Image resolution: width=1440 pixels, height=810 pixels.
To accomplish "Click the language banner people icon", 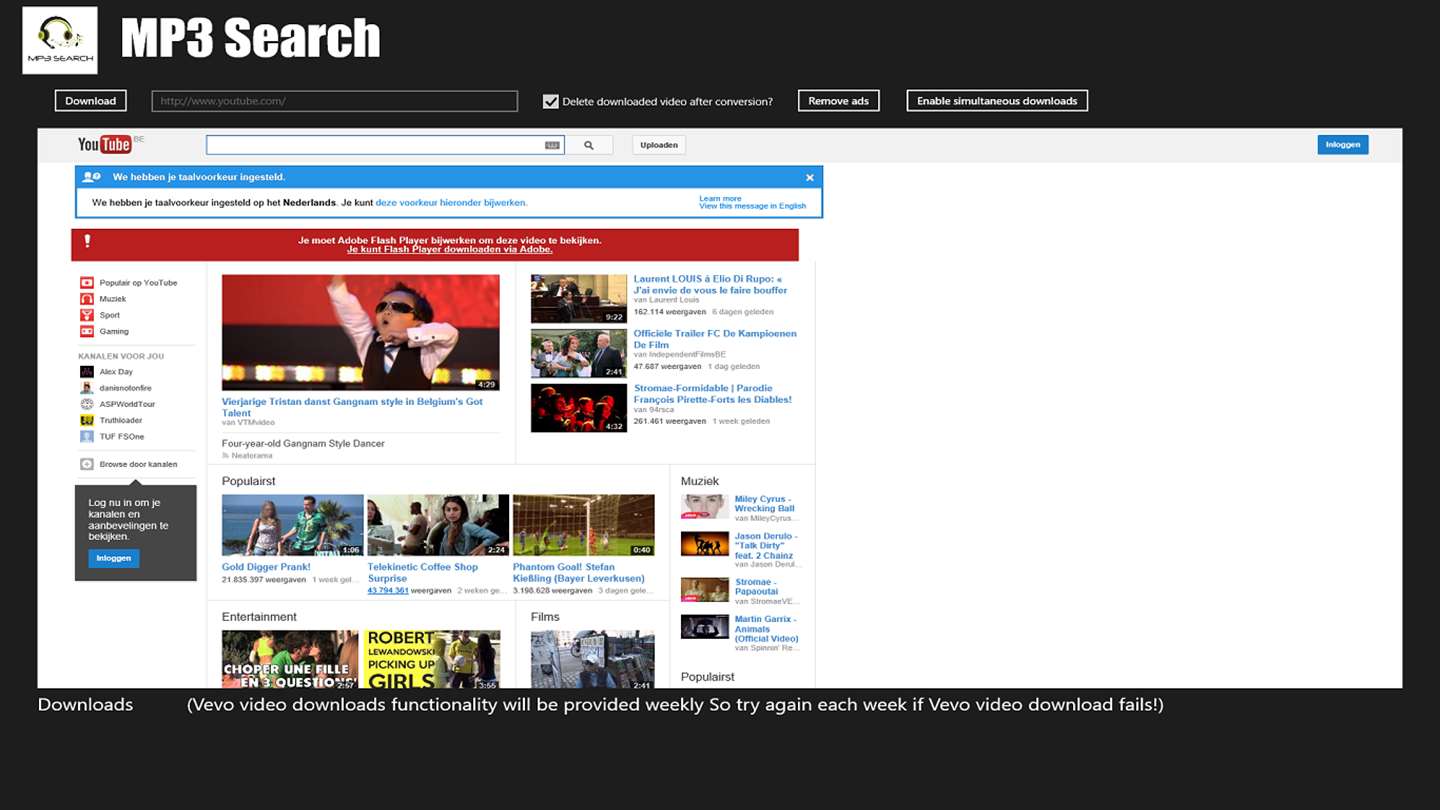I will pos(92,177).
